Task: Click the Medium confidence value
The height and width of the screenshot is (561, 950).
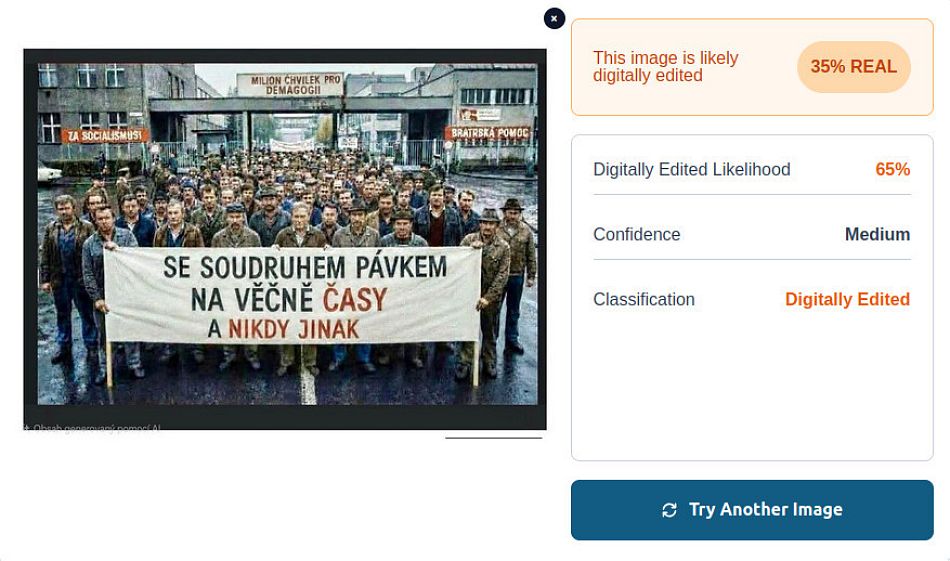Action: coord(877,234)
